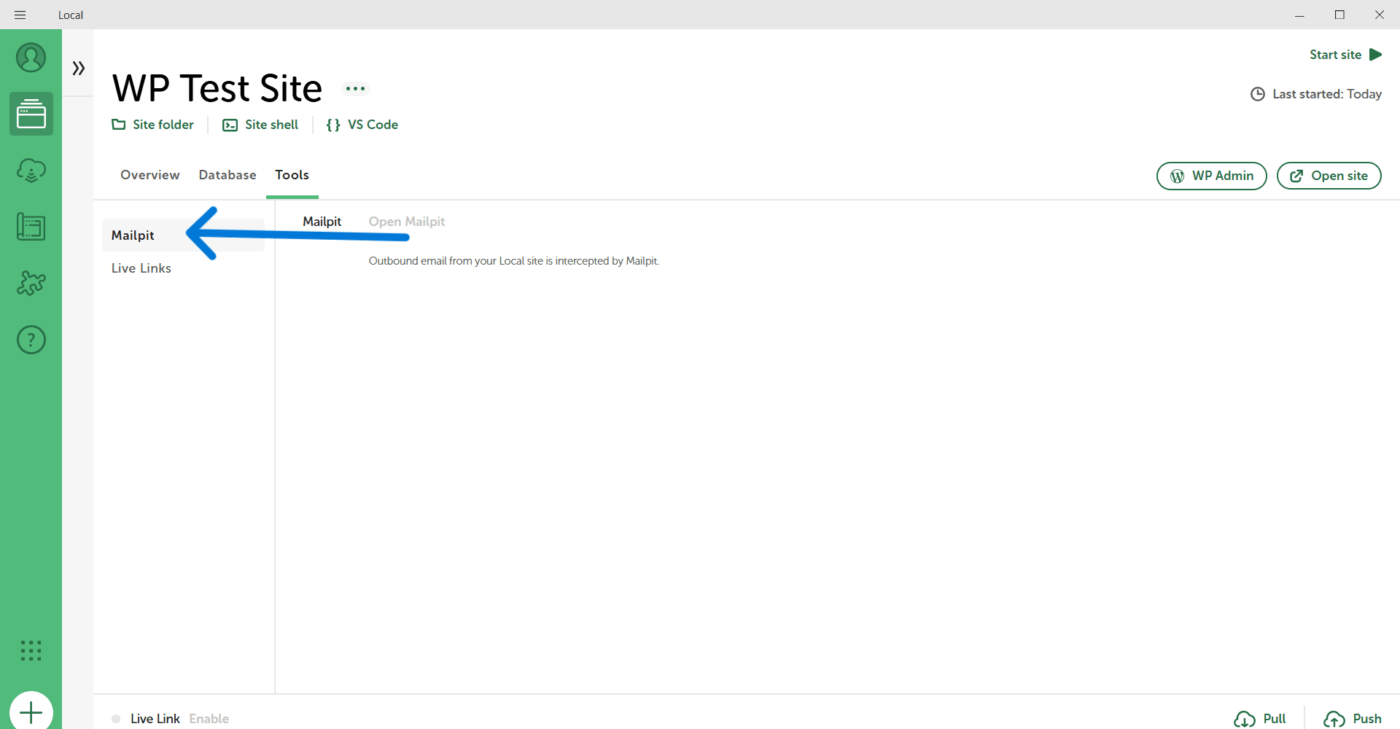Image resolution: width=1400 pixels, height=729 pixels.
Task: Click the Last started: Today text
Action: click(x=1327, y=94)
